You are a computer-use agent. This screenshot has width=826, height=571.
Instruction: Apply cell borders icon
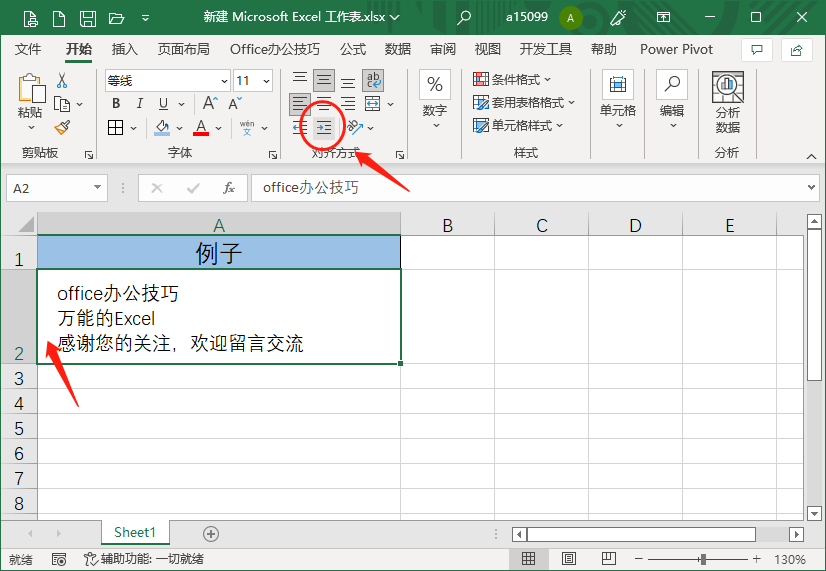115,127
